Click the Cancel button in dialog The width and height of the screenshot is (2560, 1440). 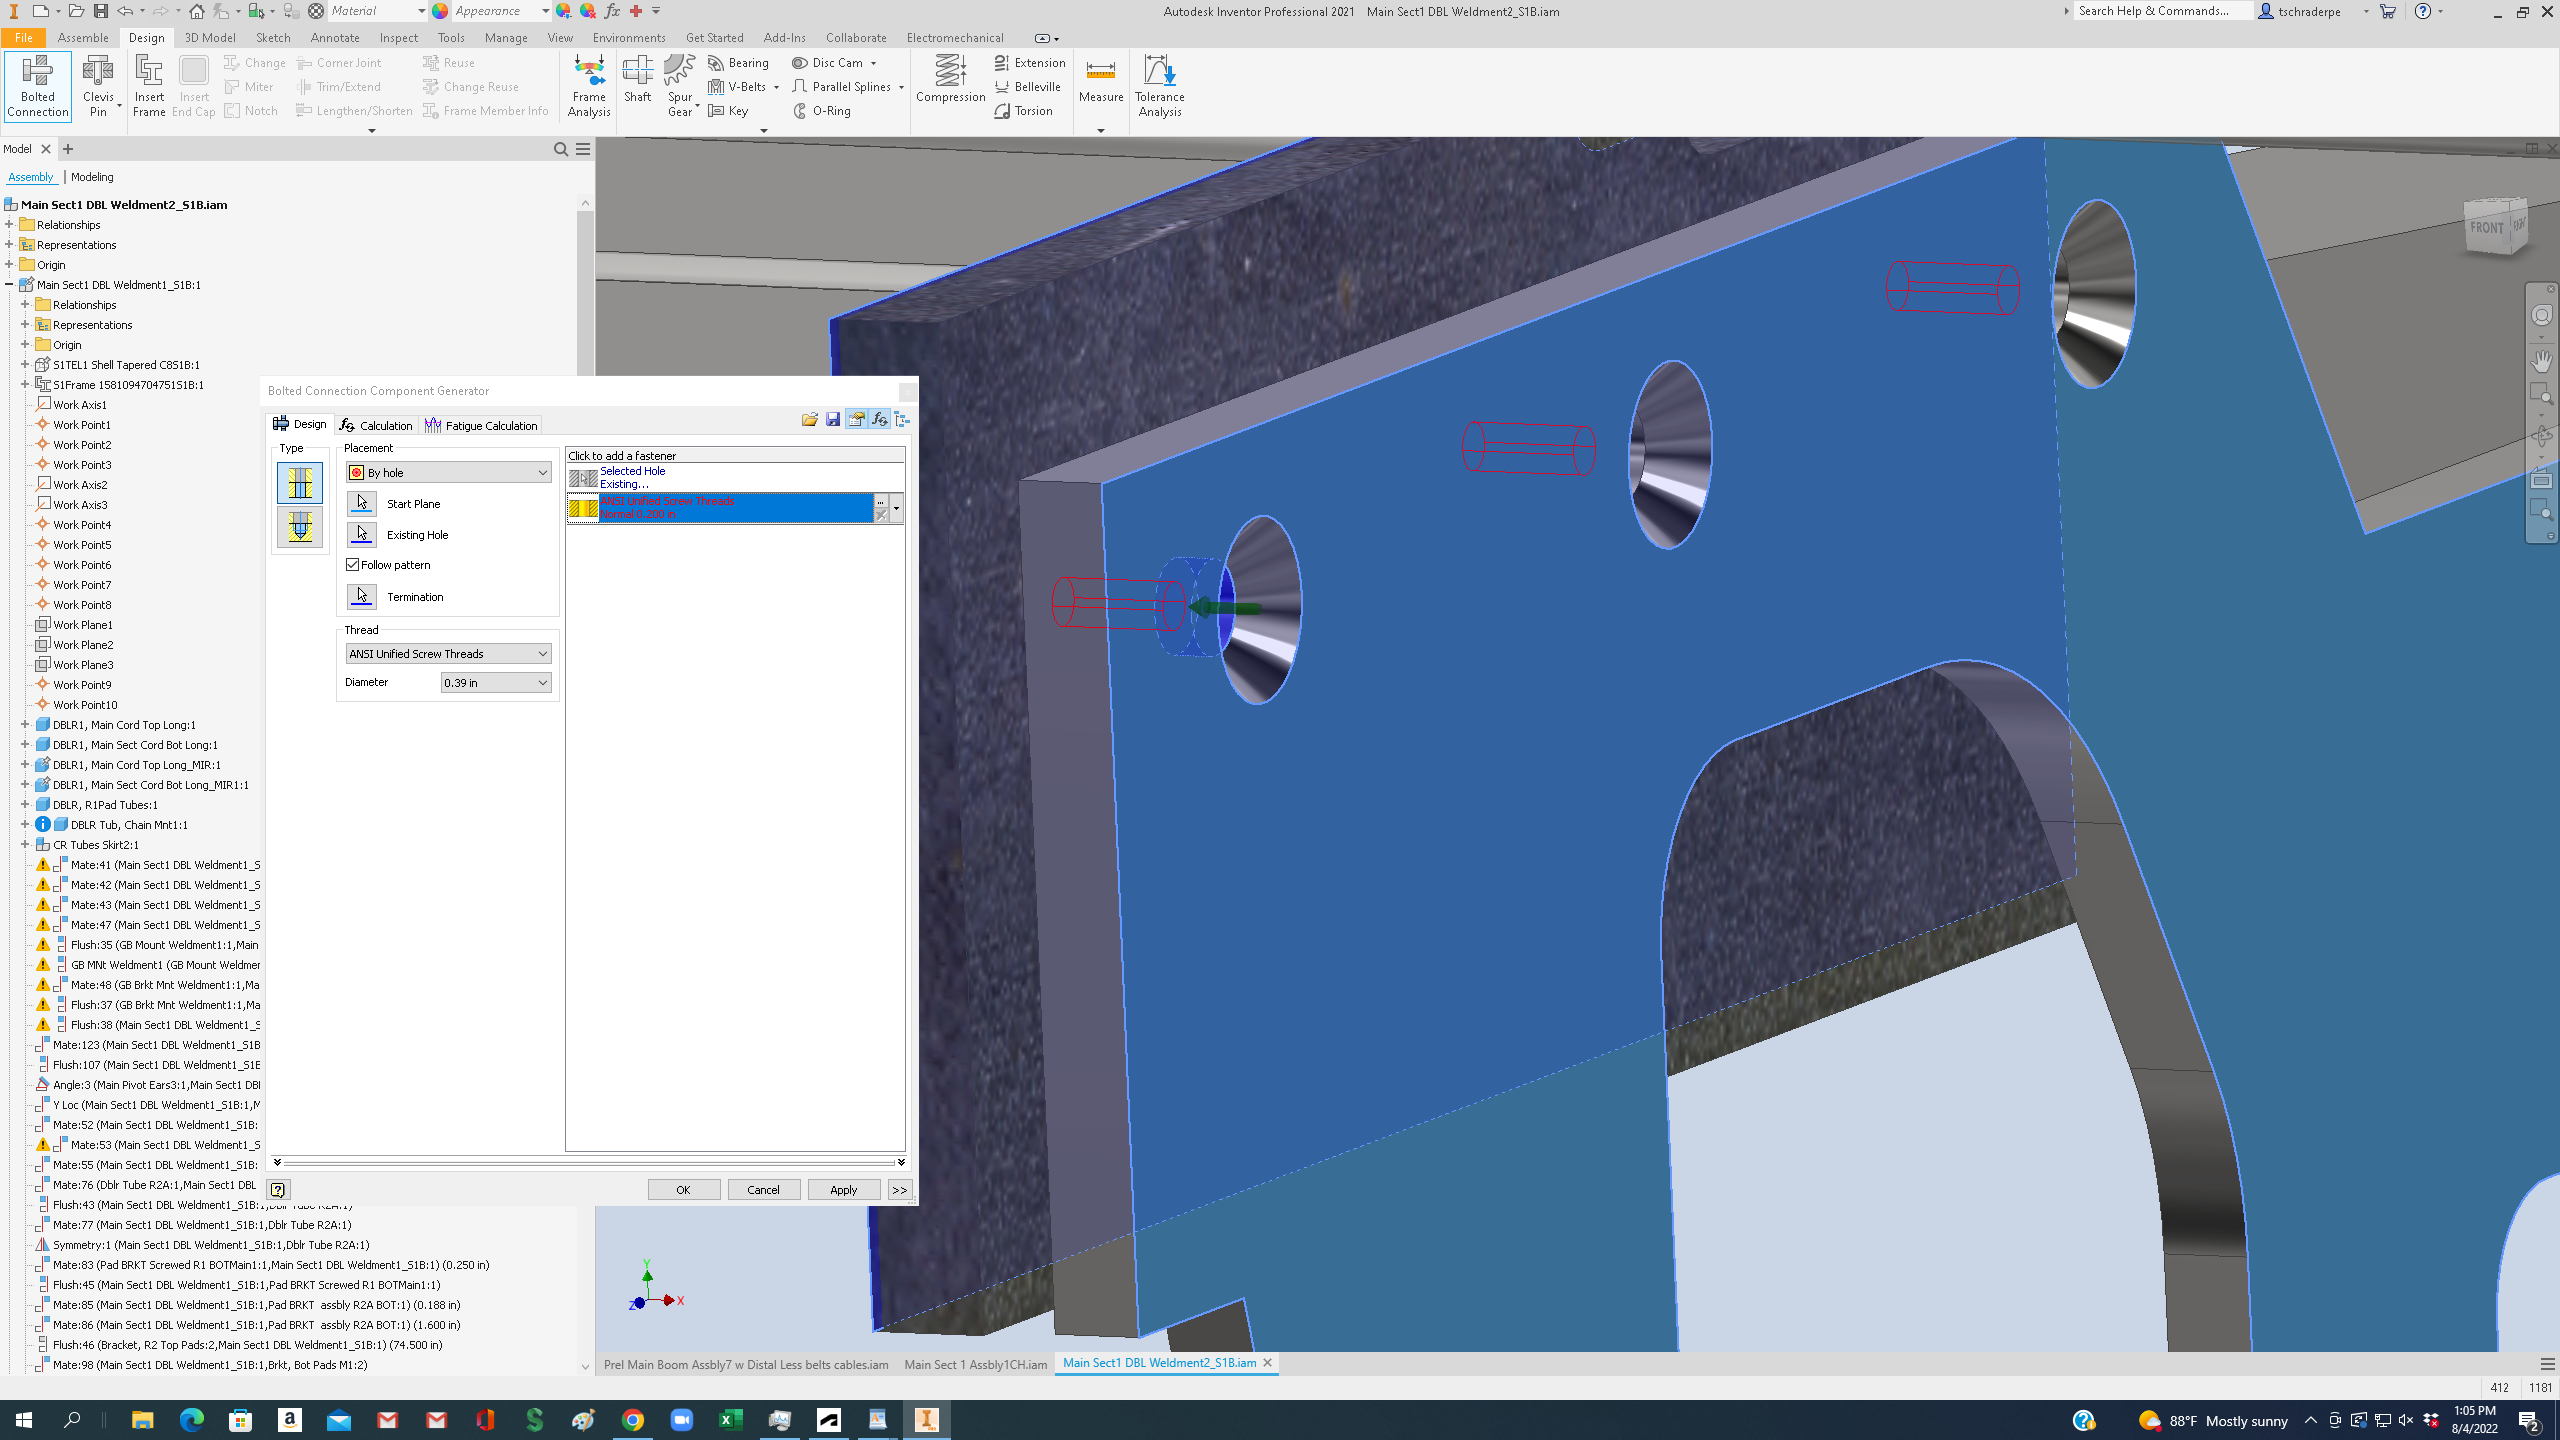tap(763, 1190)
